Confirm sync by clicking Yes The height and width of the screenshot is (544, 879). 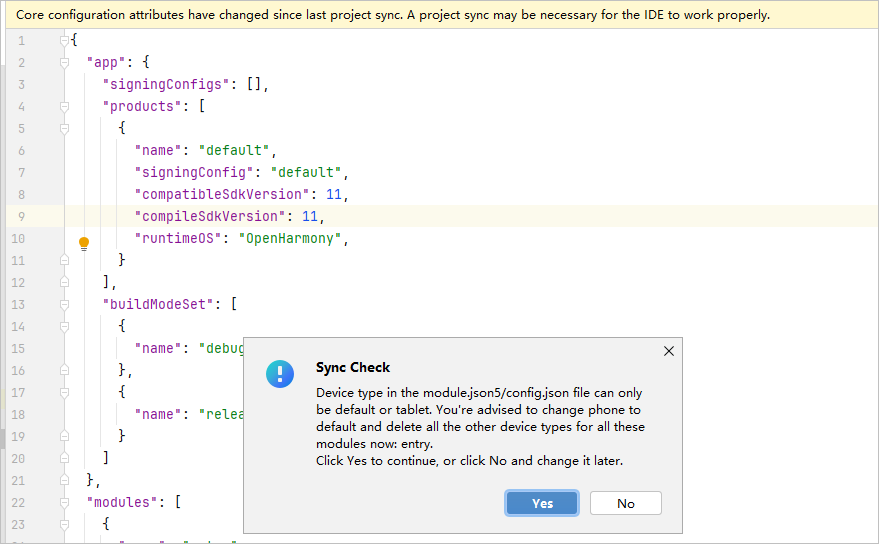pos(542,503)
